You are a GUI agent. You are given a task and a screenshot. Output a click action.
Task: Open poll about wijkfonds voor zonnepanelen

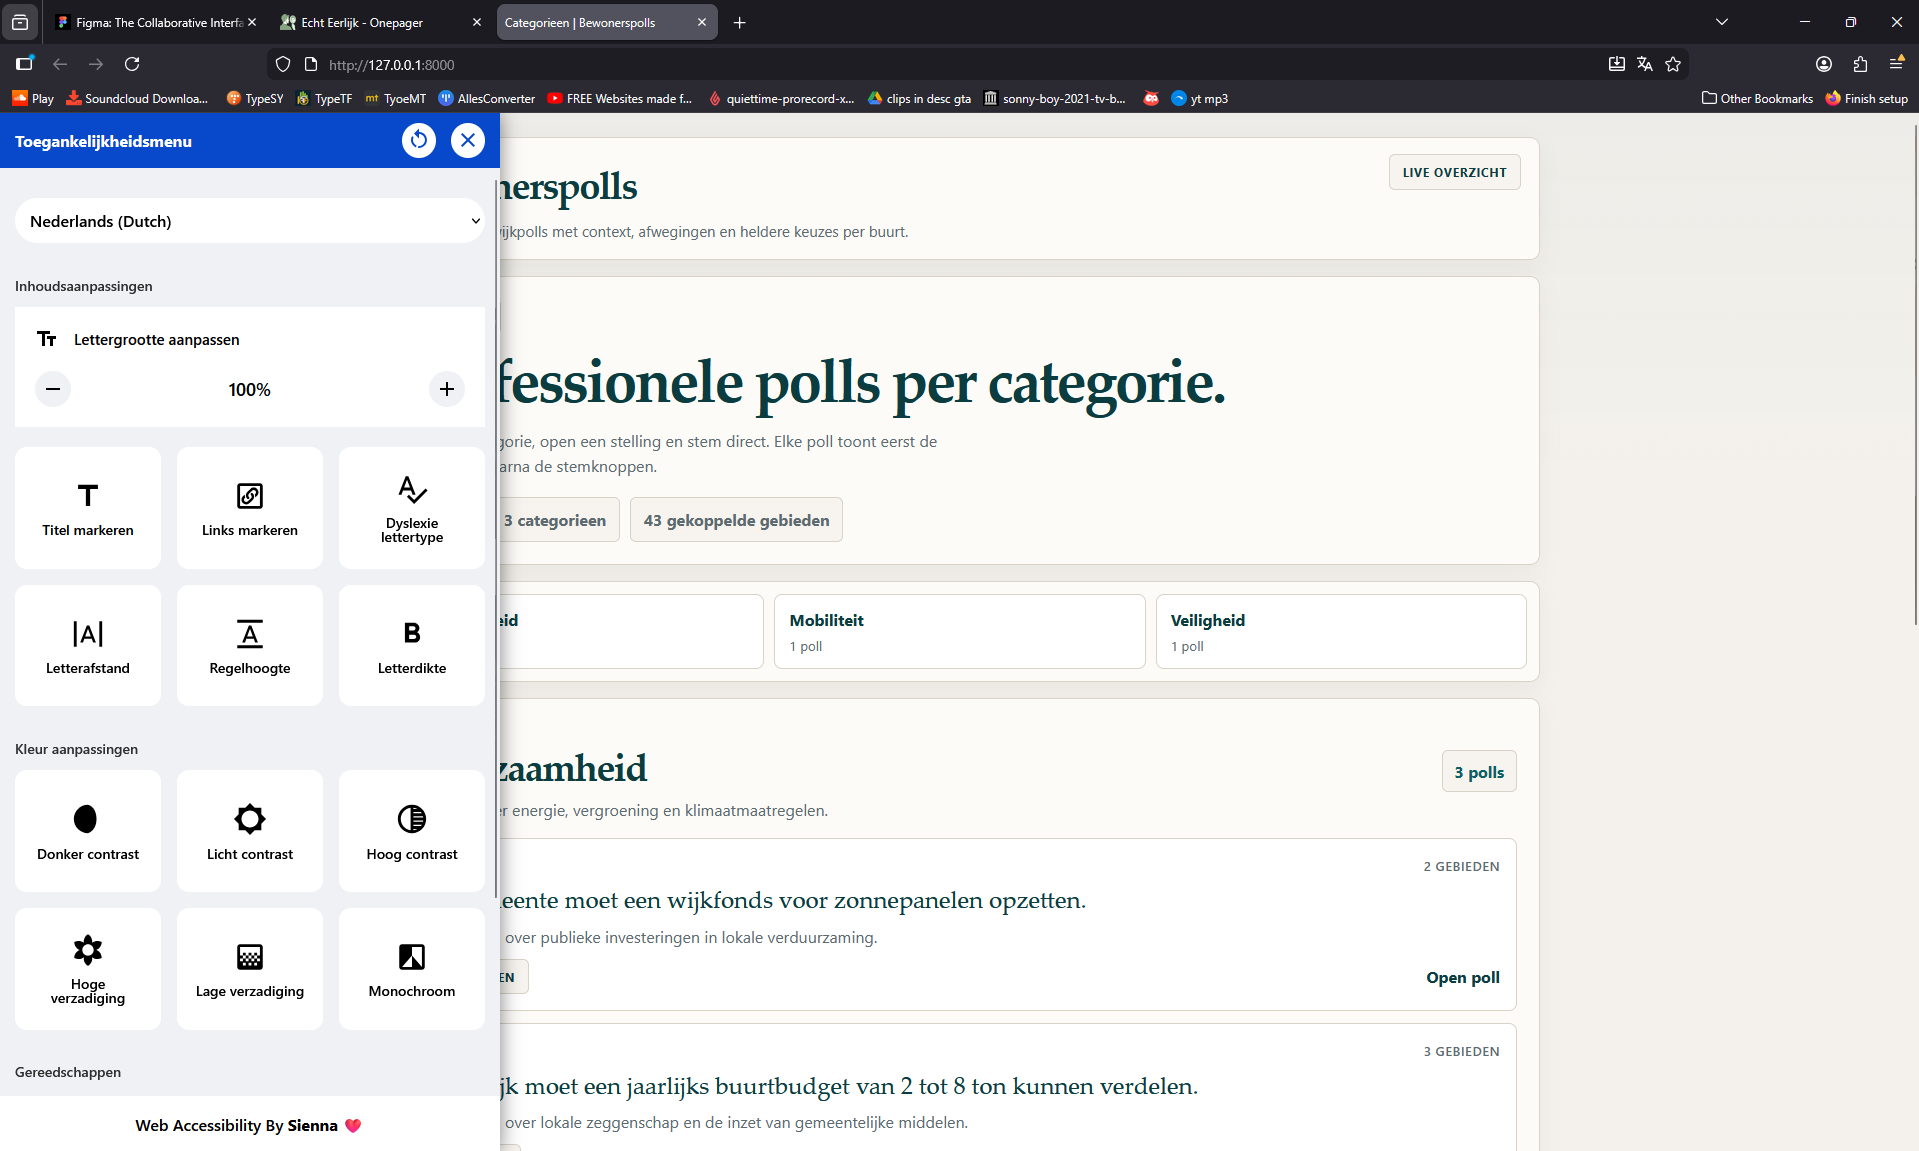point(1462,977)
